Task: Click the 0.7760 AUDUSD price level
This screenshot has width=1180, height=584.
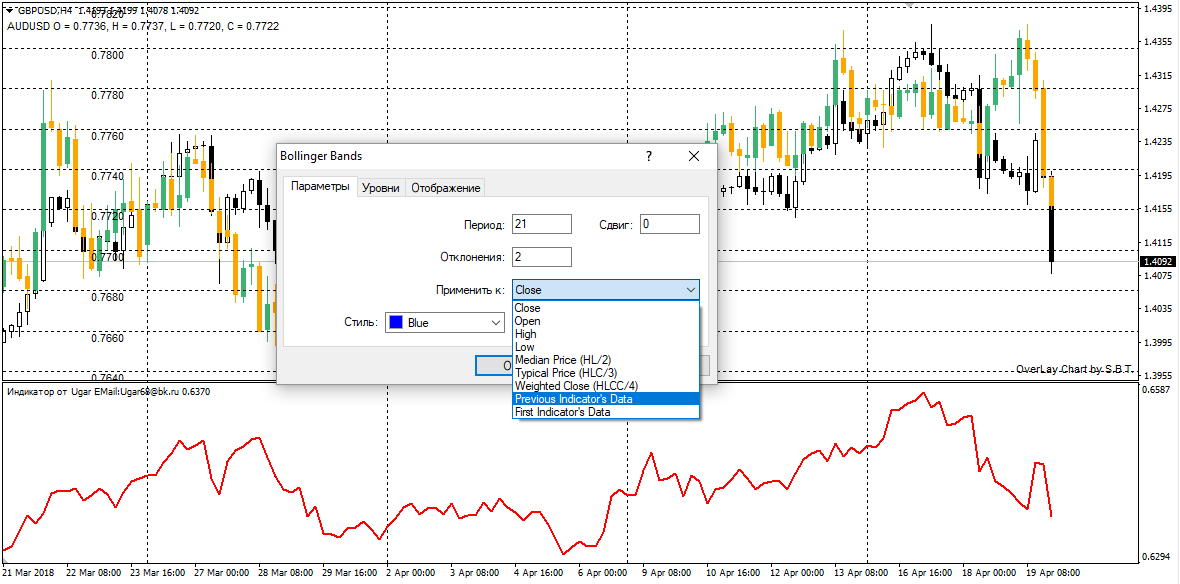Action: pos(108,136)
